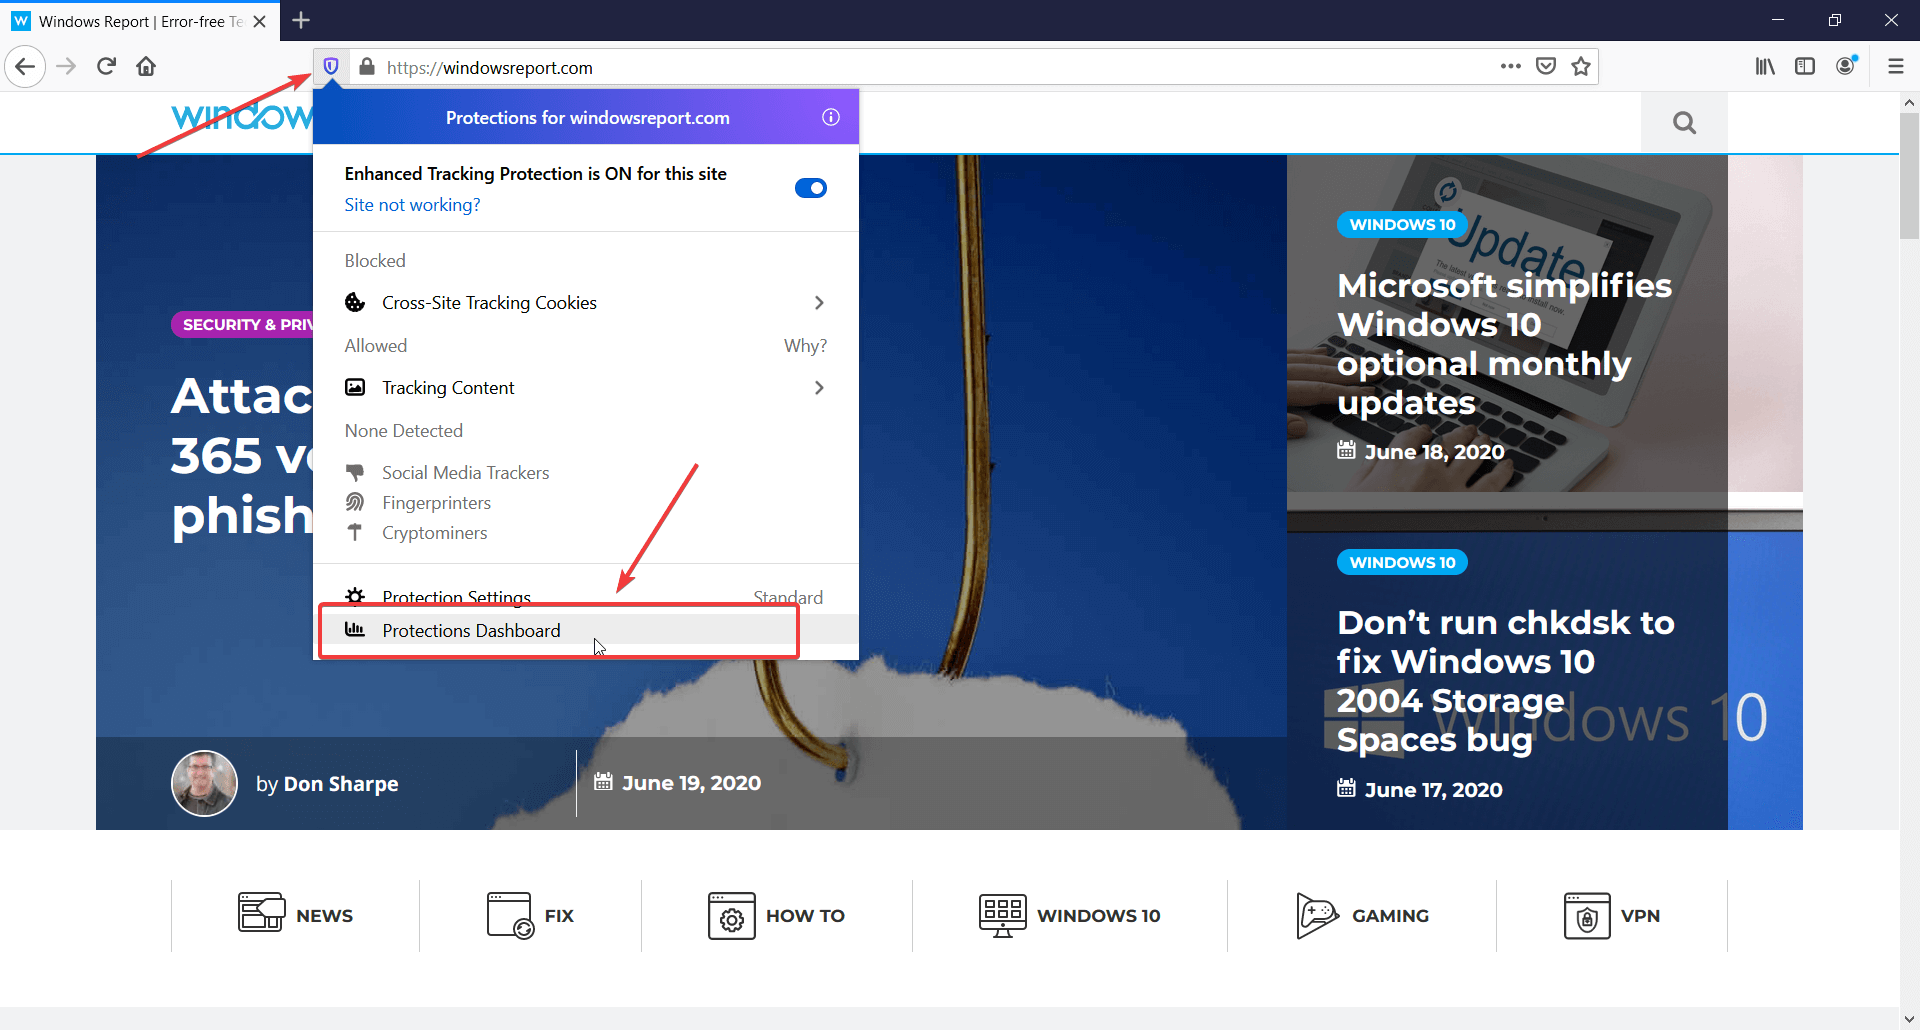Expand Tracking Content details
This screenshot has height=1030, width=1920.
(586, 388)
